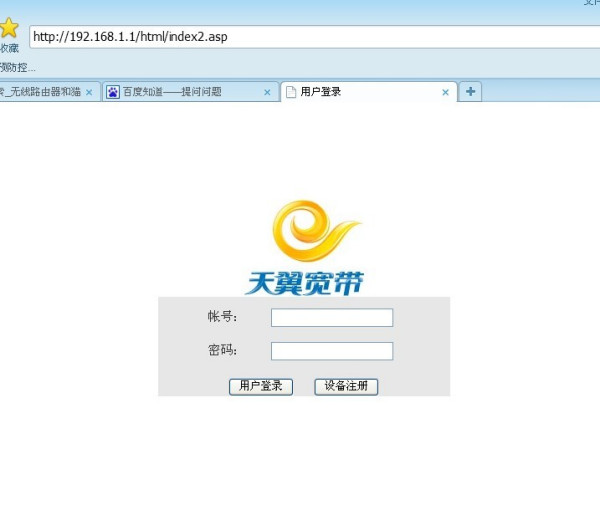The image size is (600, 505).
Task: Click the 密码 label text
Action: click(x=222, y=350)
